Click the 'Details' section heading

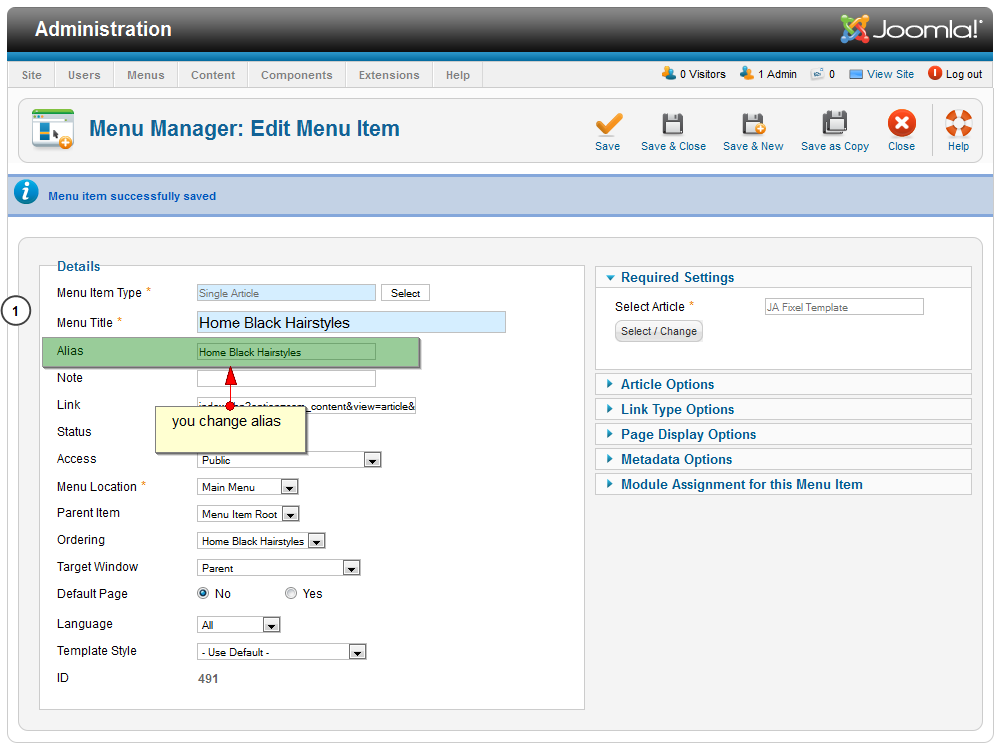click(79, 266)
